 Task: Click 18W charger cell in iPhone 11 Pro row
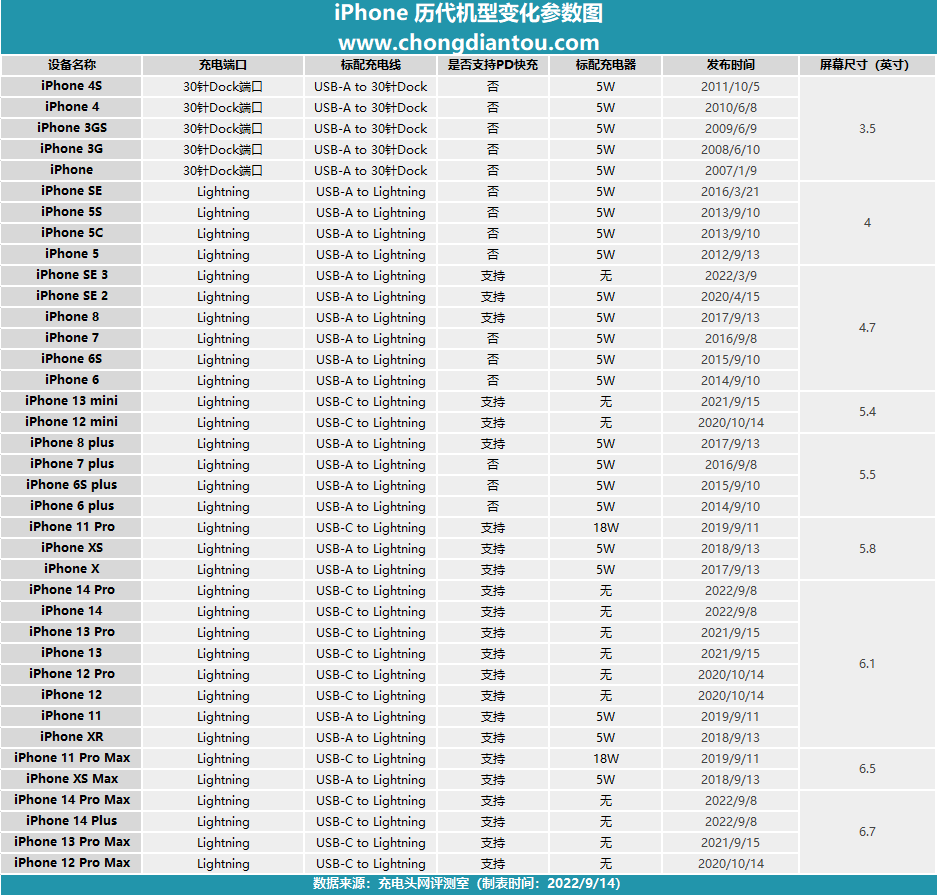coord(605,528)
